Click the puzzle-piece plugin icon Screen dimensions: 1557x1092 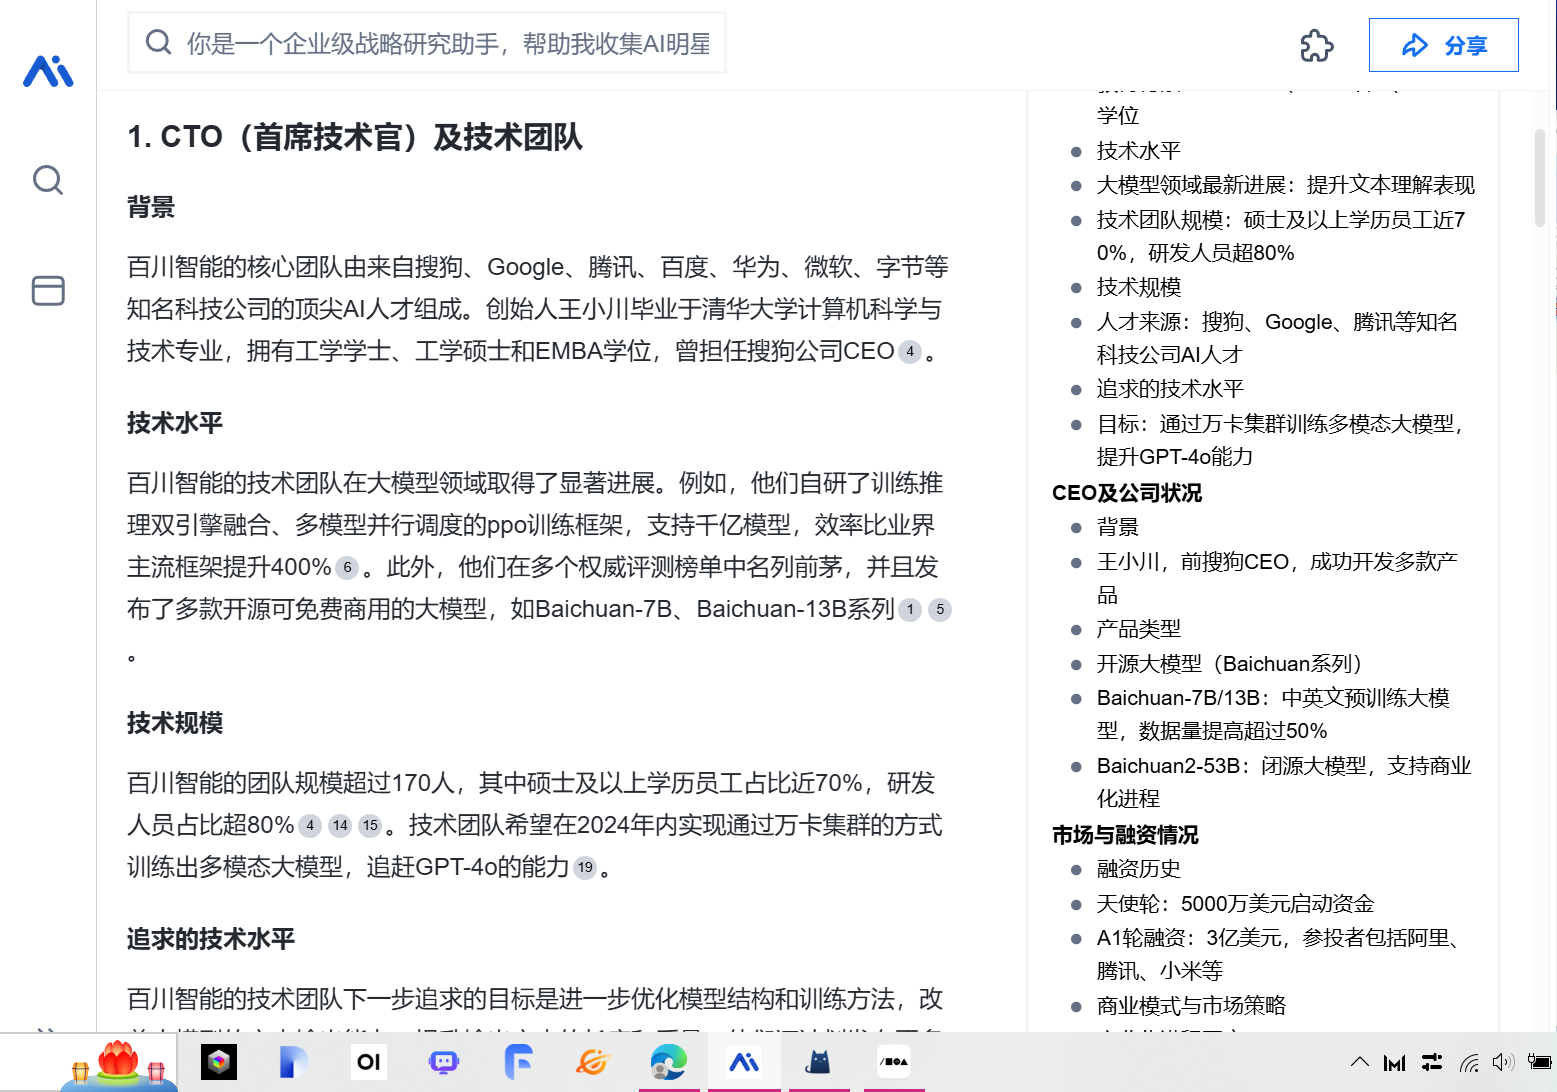pos(1316,45)
